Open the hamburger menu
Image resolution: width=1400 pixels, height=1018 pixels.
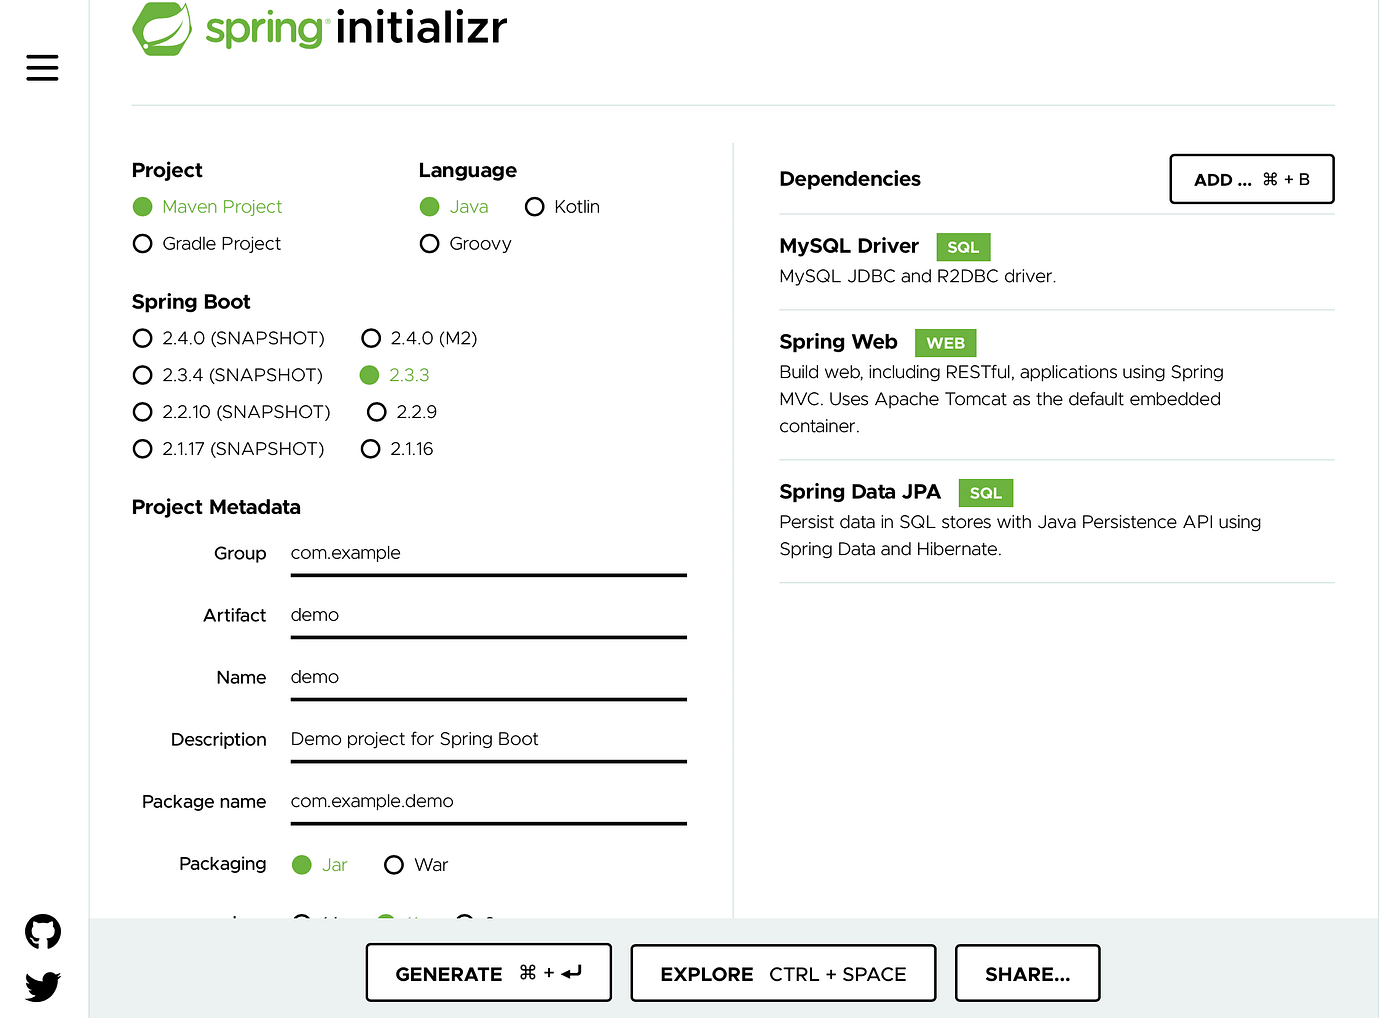click(x=42, y=68)
